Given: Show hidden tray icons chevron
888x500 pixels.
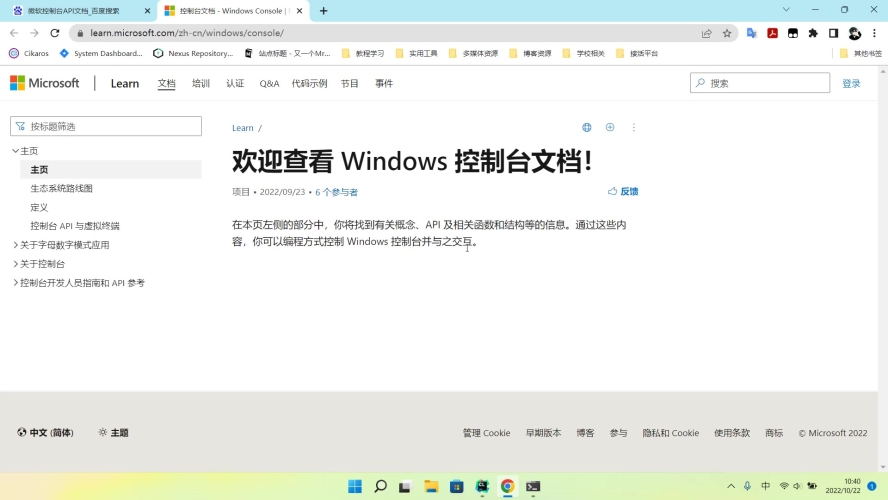Looking at the screenshot, I should pyautogui.click(x=731, y=486).
